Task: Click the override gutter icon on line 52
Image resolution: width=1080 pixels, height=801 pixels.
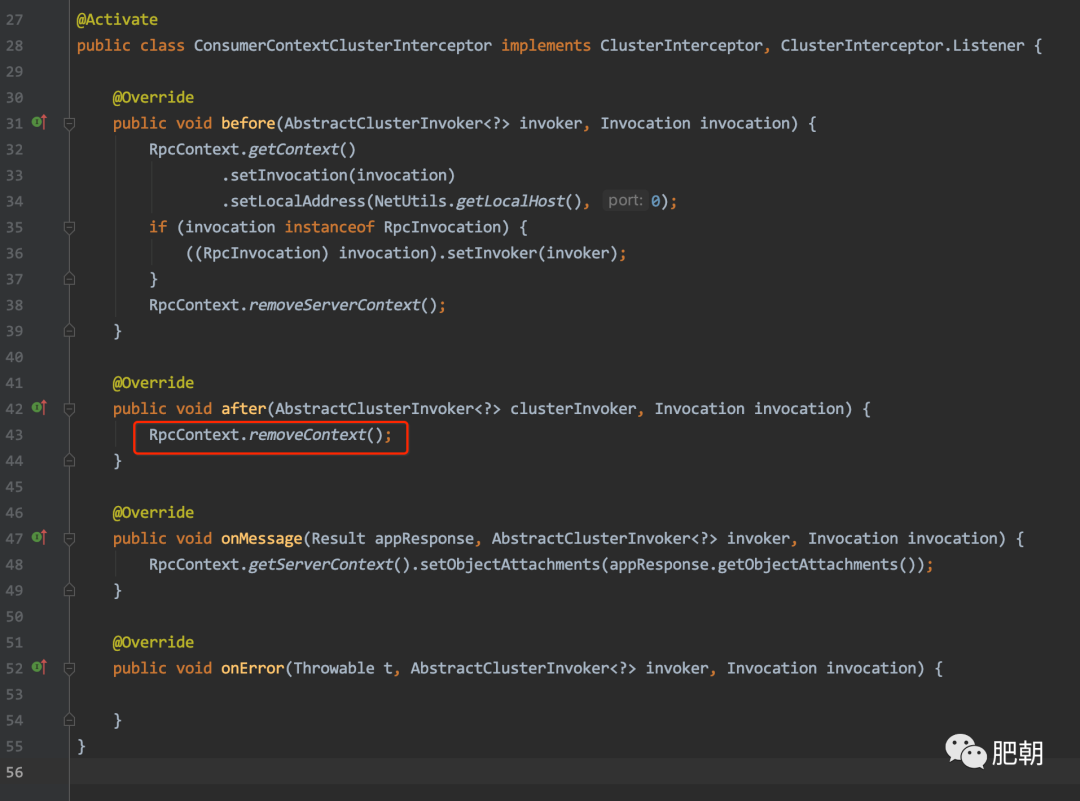Action: pyautogui.click(x=39, y=667)
